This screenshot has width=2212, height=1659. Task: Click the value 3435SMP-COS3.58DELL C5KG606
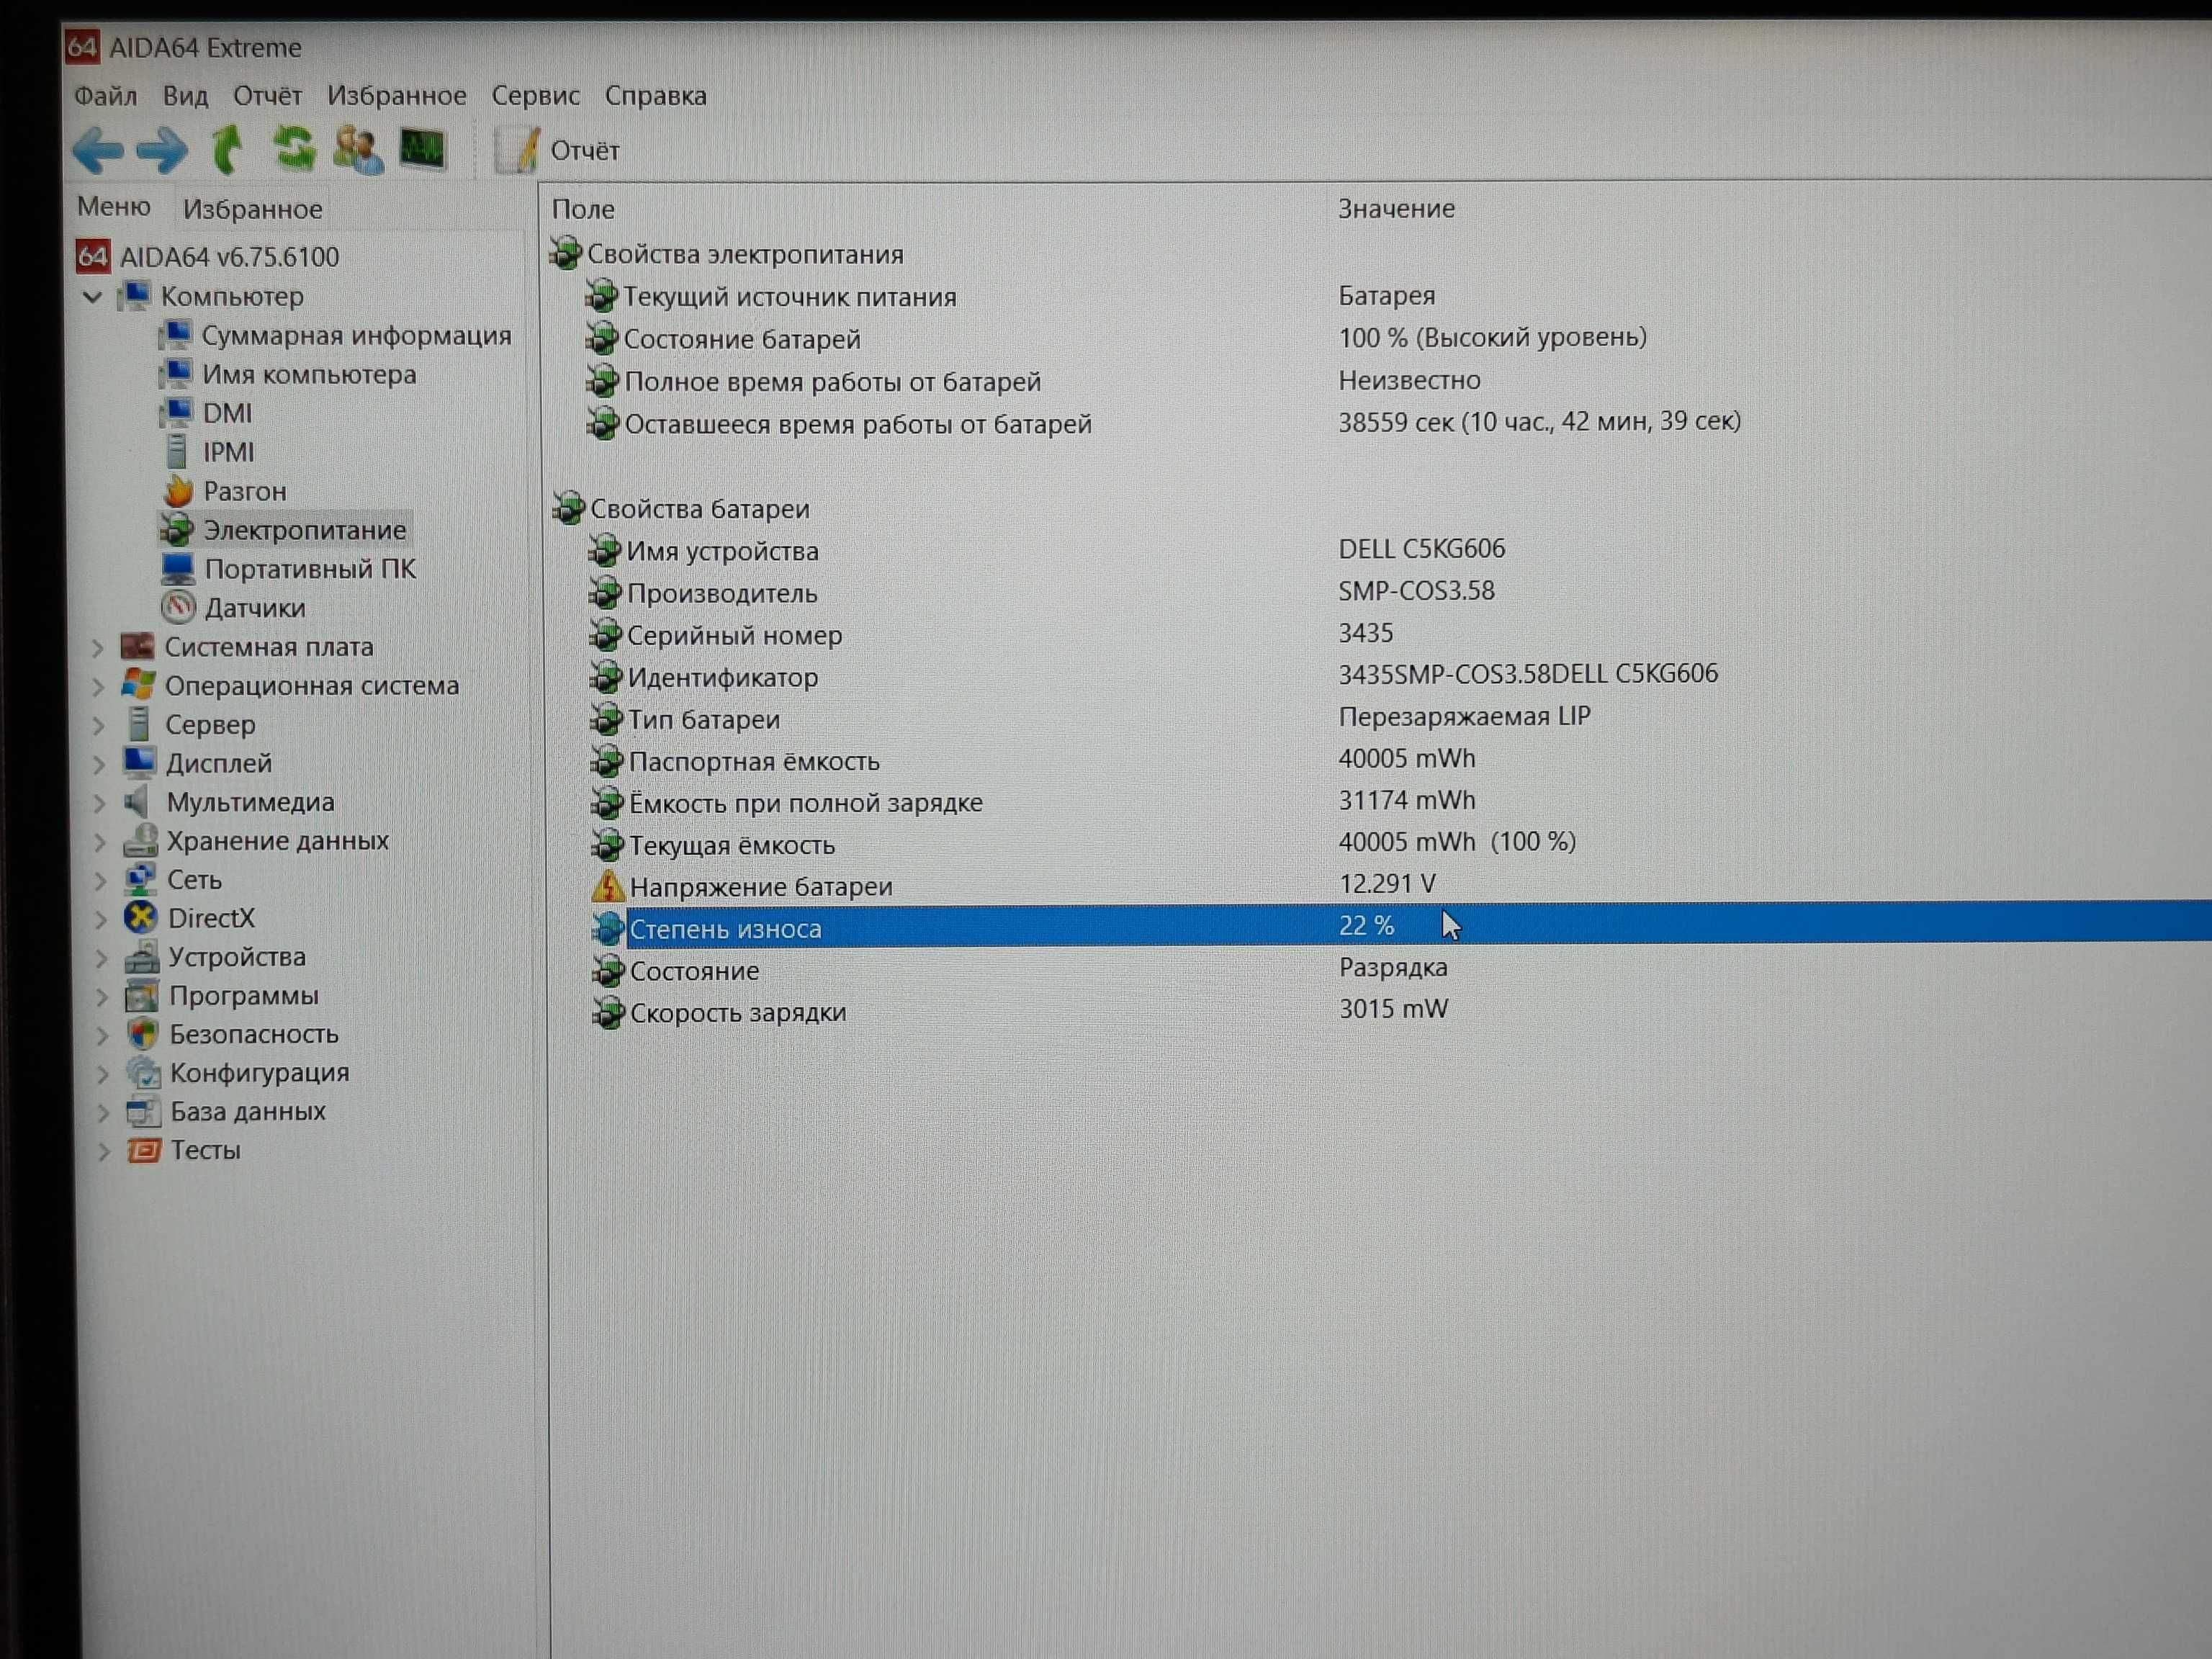click(1528, 674)
